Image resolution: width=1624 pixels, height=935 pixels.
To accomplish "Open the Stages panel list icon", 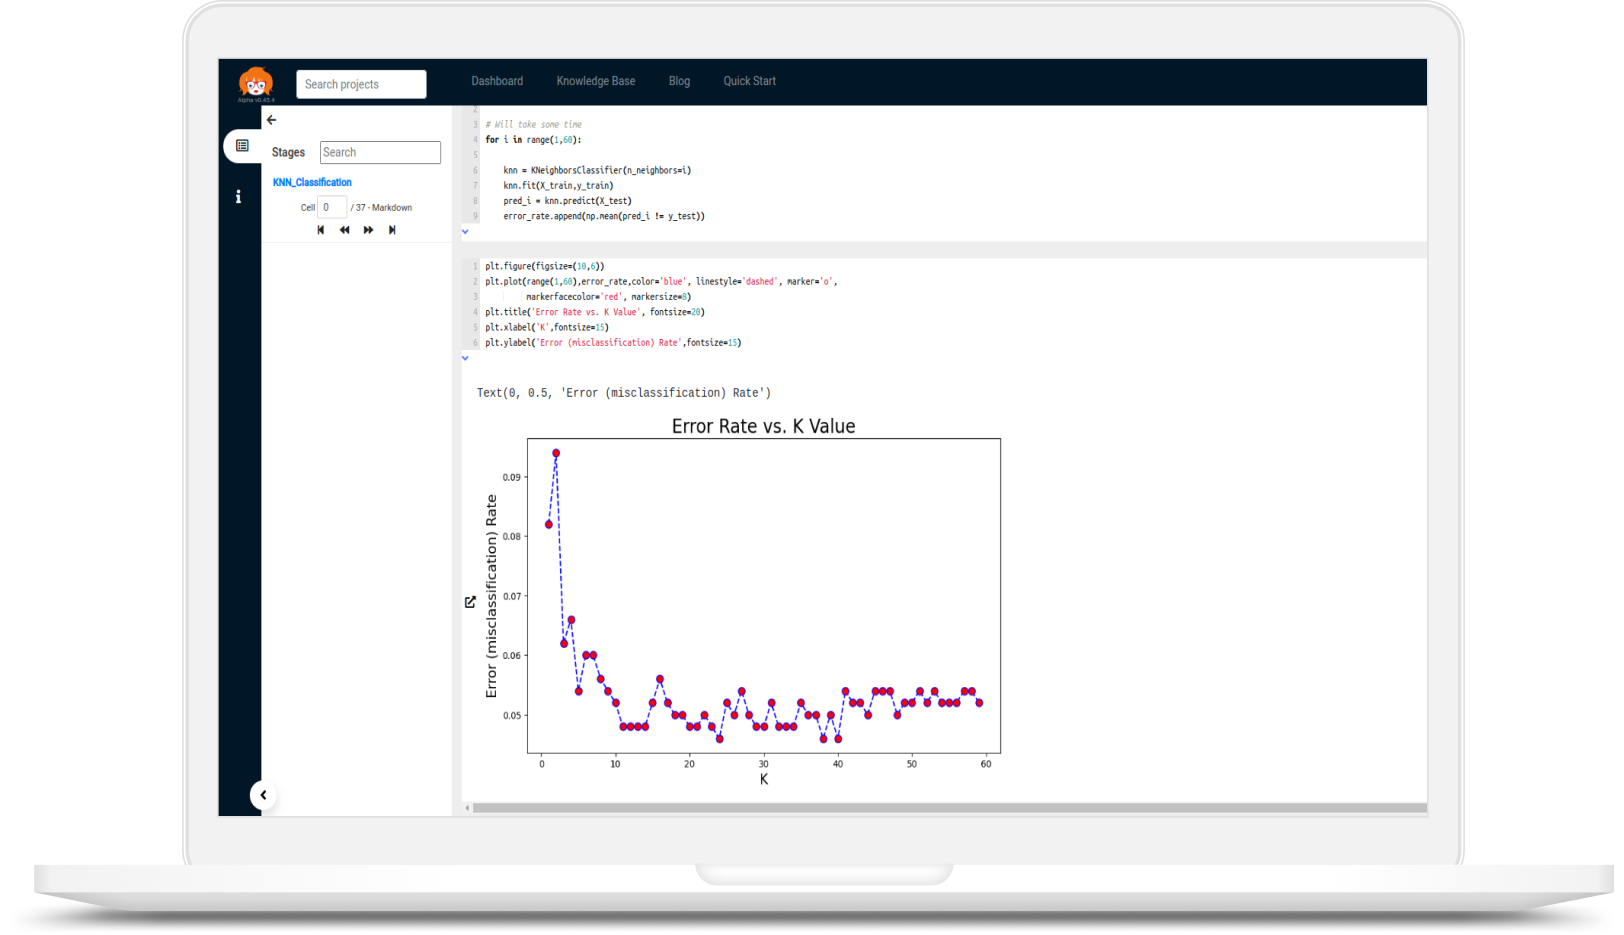I will [x=242, y=145].
